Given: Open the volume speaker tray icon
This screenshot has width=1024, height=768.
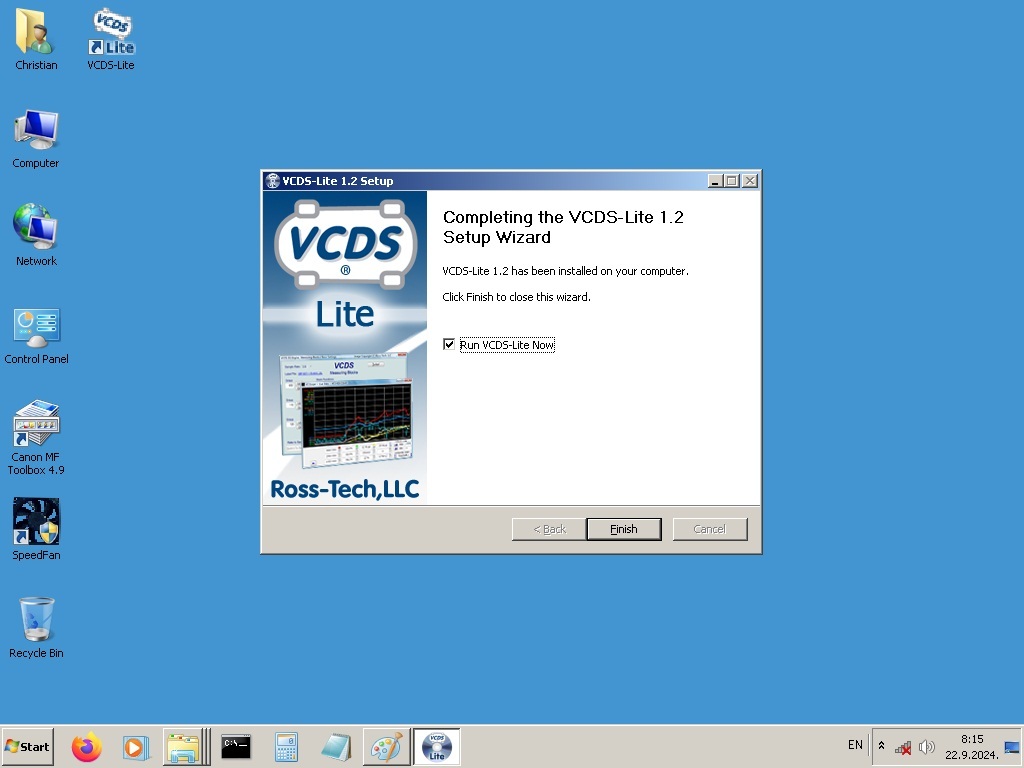Looking at the screenshot, I should [x=926, y=746].
